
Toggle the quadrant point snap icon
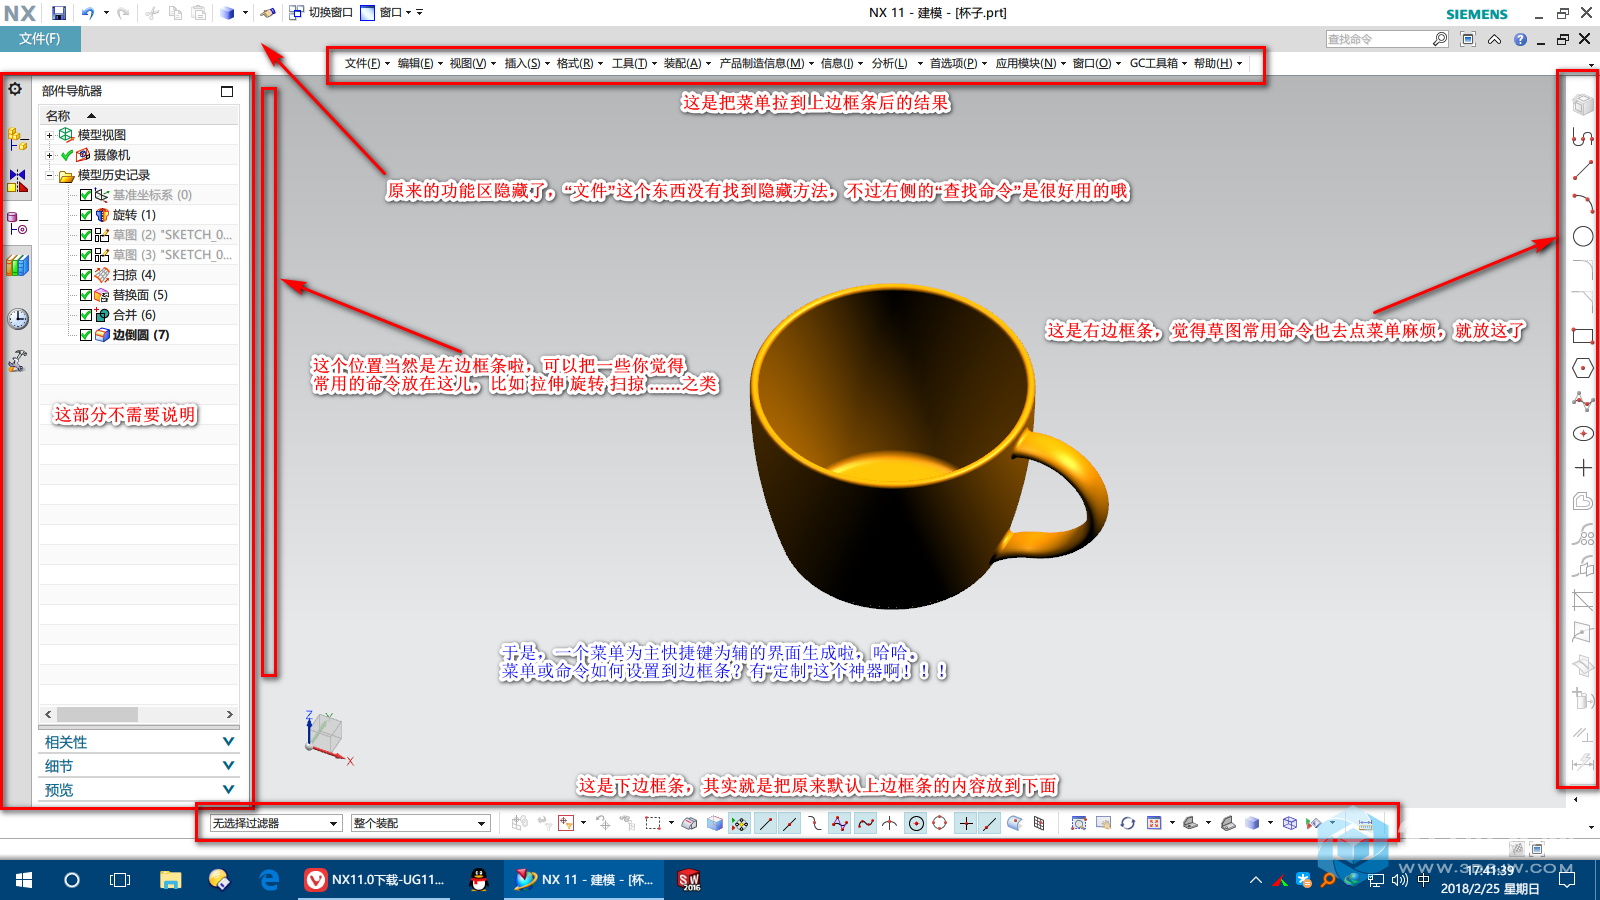pos(940,823)
